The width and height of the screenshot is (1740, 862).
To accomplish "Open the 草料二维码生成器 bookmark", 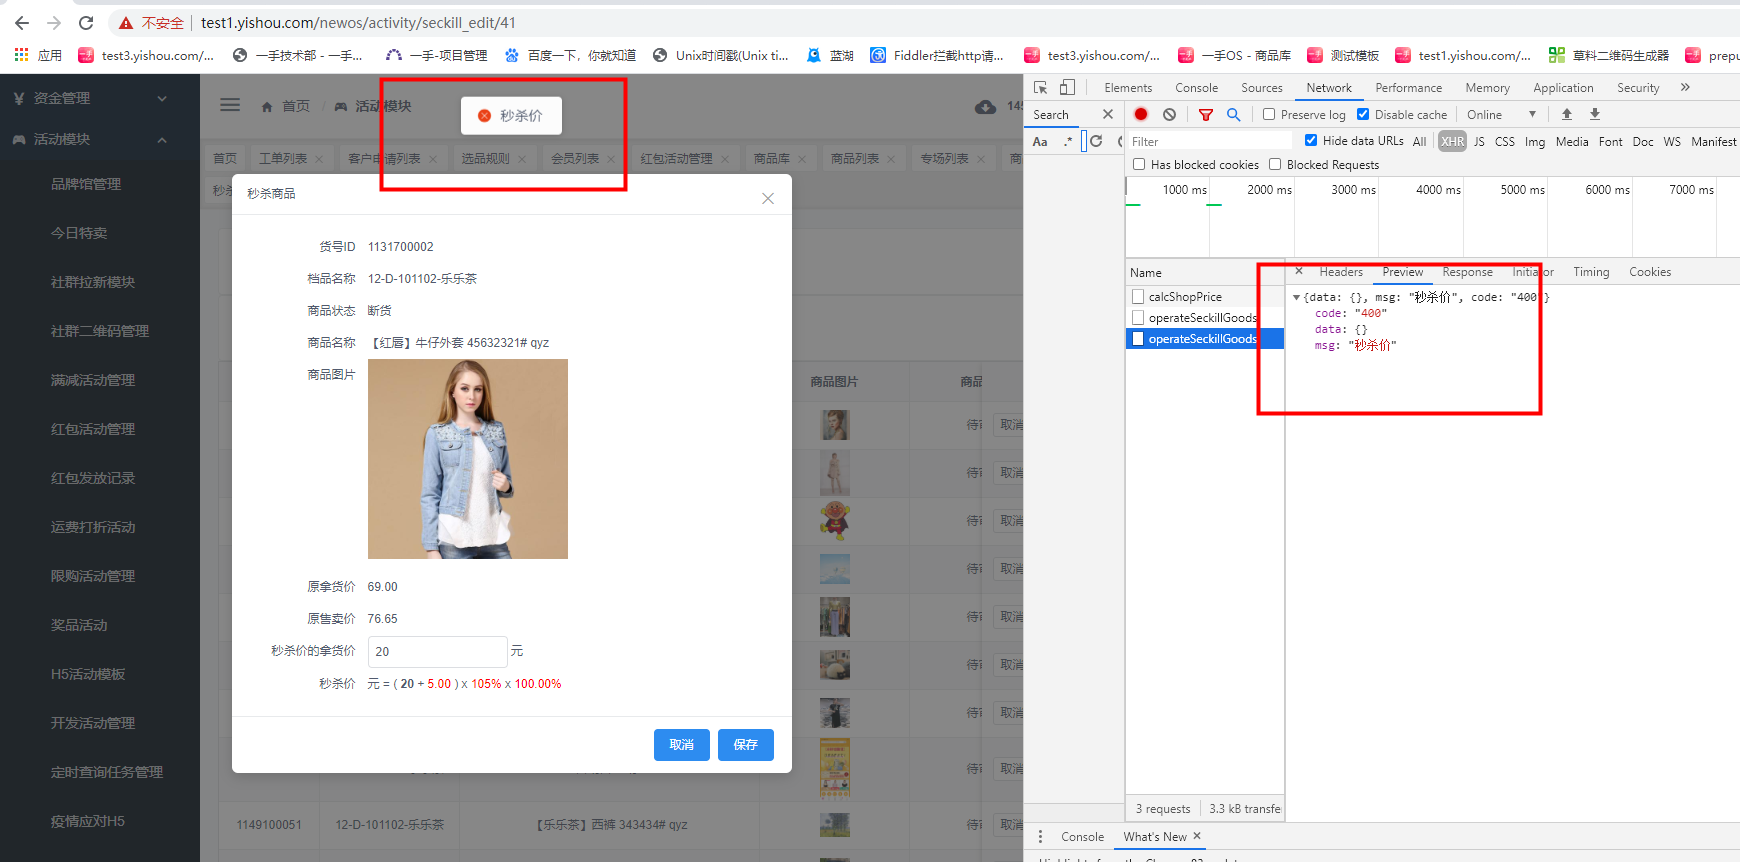I will click(1609, 55).
